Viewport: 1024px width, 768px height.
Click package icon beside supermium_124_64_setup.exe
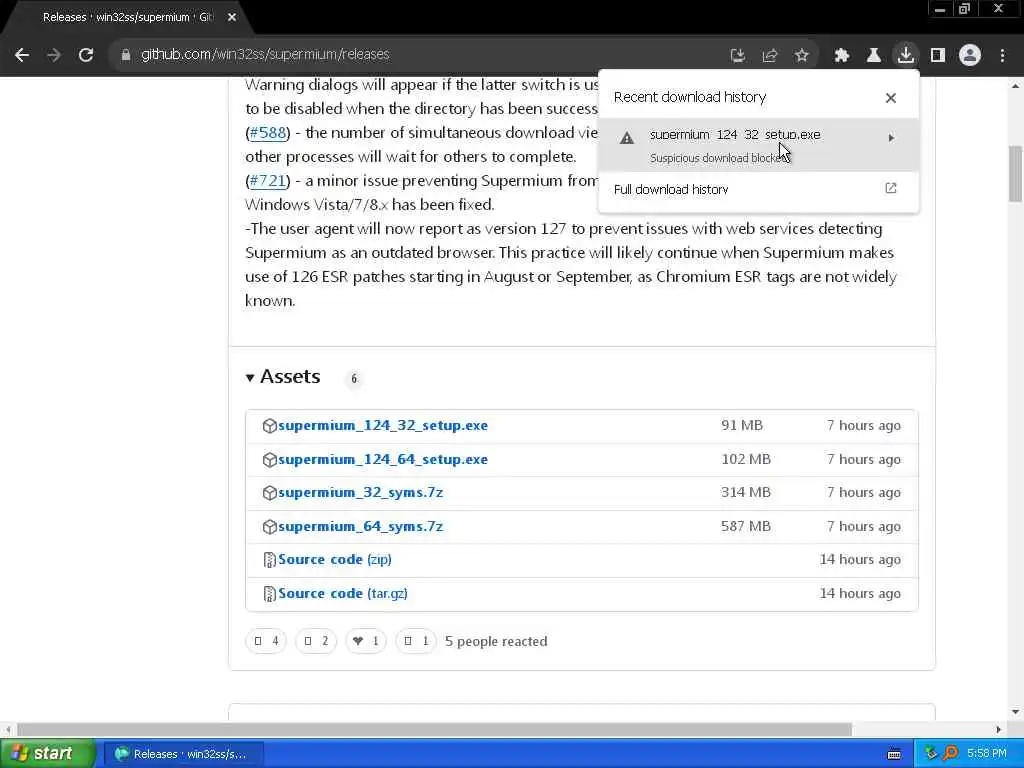pyautogui.click(x=269, y=460)
